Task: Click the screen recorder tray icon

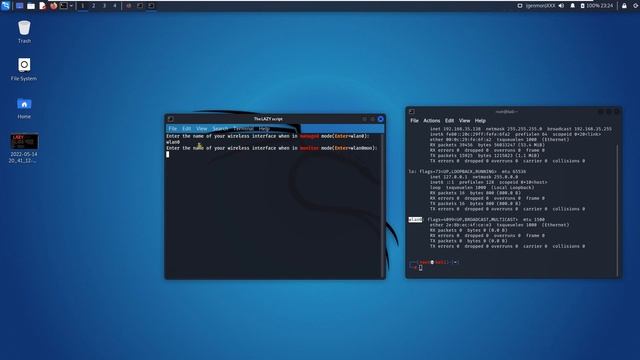Action: [520, 6]
